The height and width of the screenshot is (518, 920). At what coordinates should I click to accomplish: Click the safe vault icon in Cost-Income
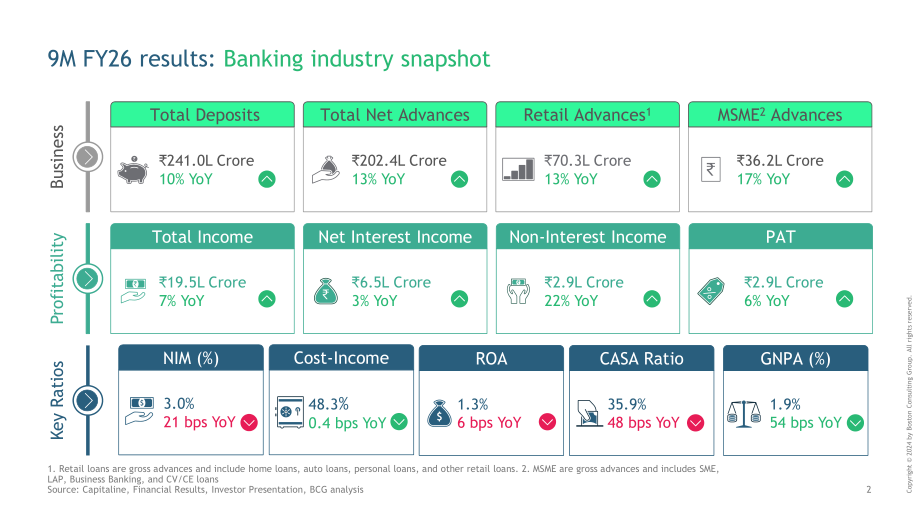point(290,412)
